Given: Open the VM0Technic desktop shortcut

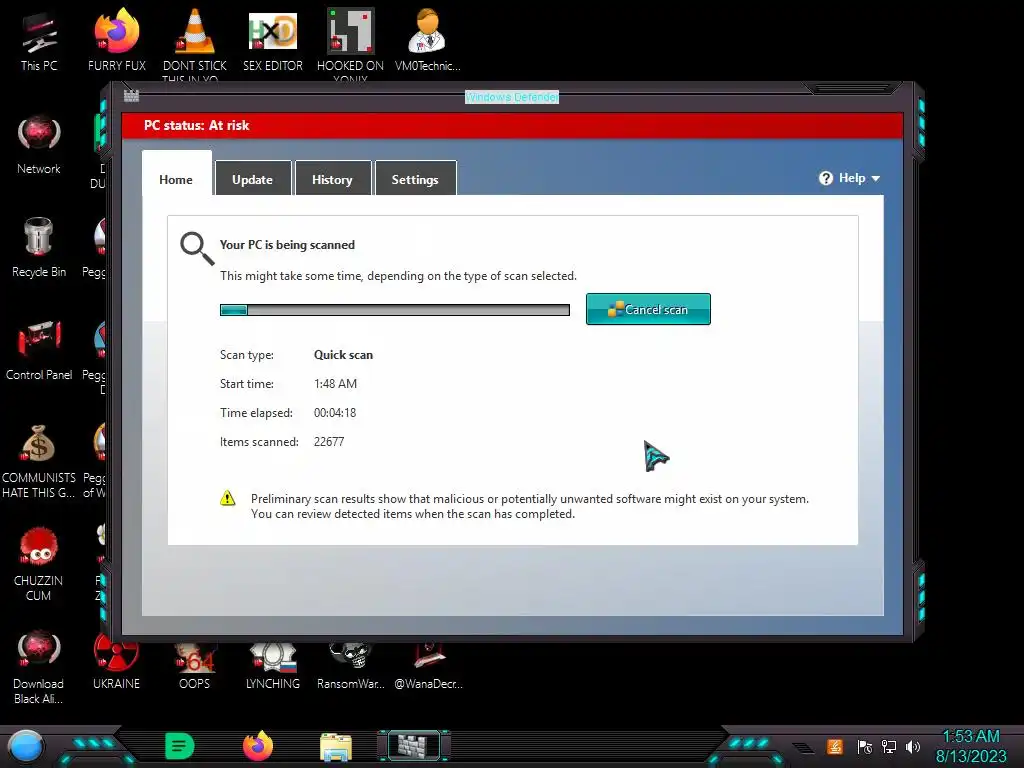Looking at the screenshot, I should (x=428, y=40).
